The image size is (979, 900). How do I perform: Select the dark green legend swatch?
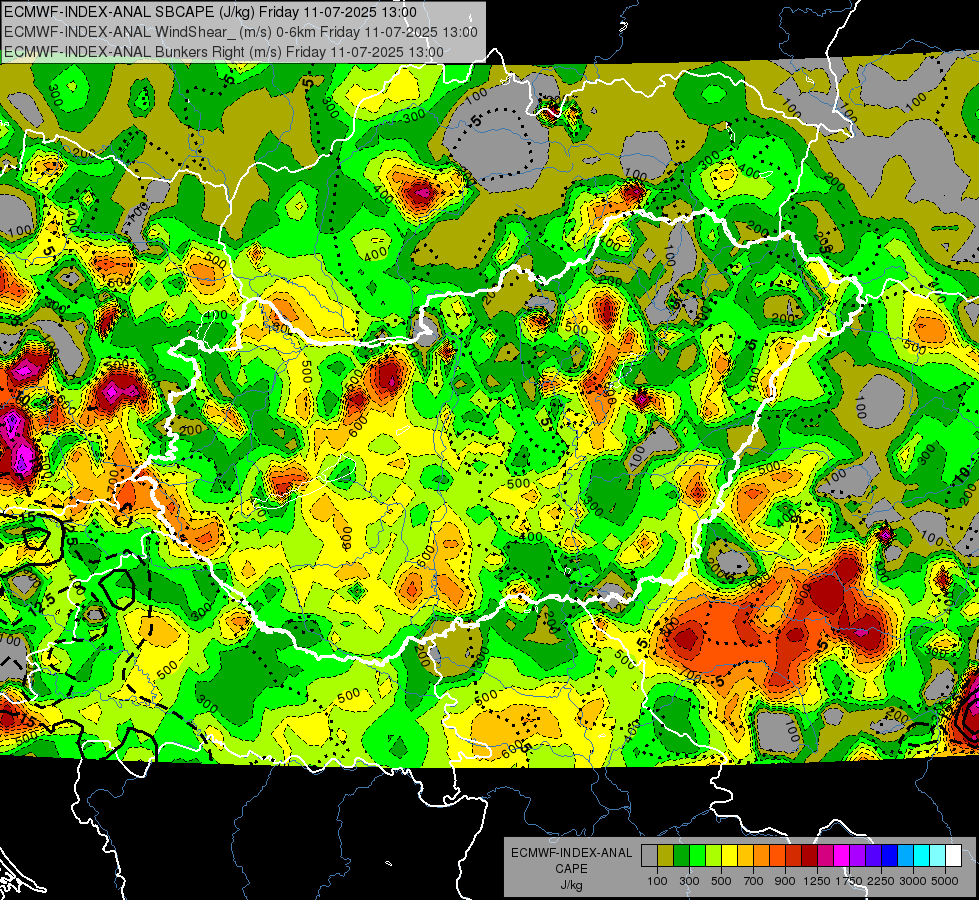681,856
